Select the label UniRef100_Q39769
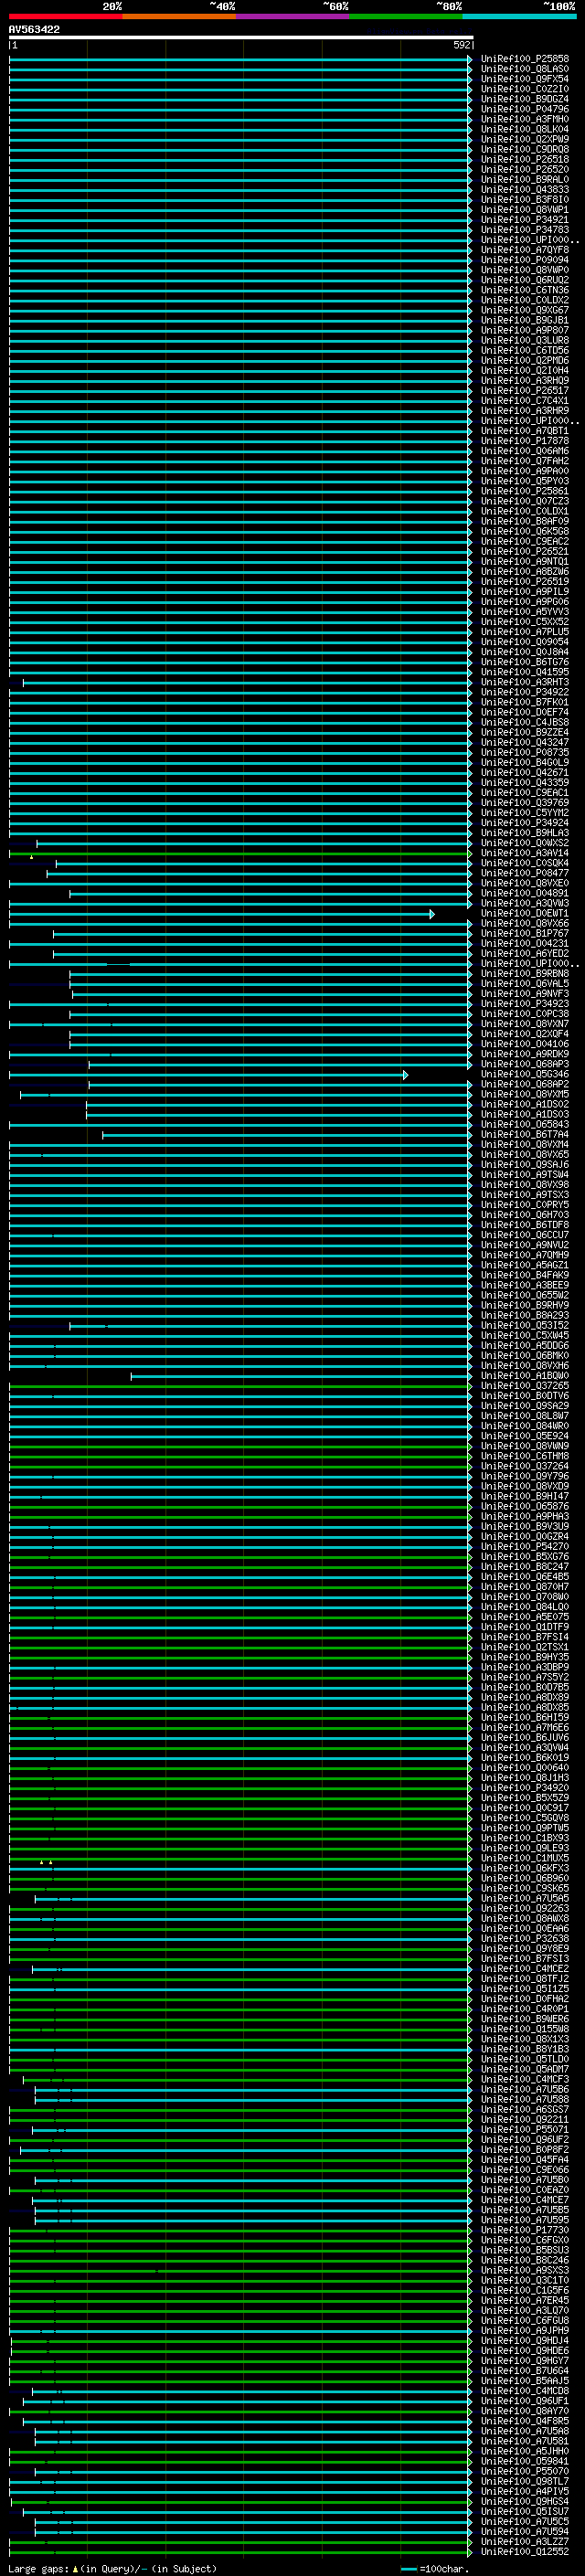The height and width of the screenshot is (2576, 585). [524, 803]
